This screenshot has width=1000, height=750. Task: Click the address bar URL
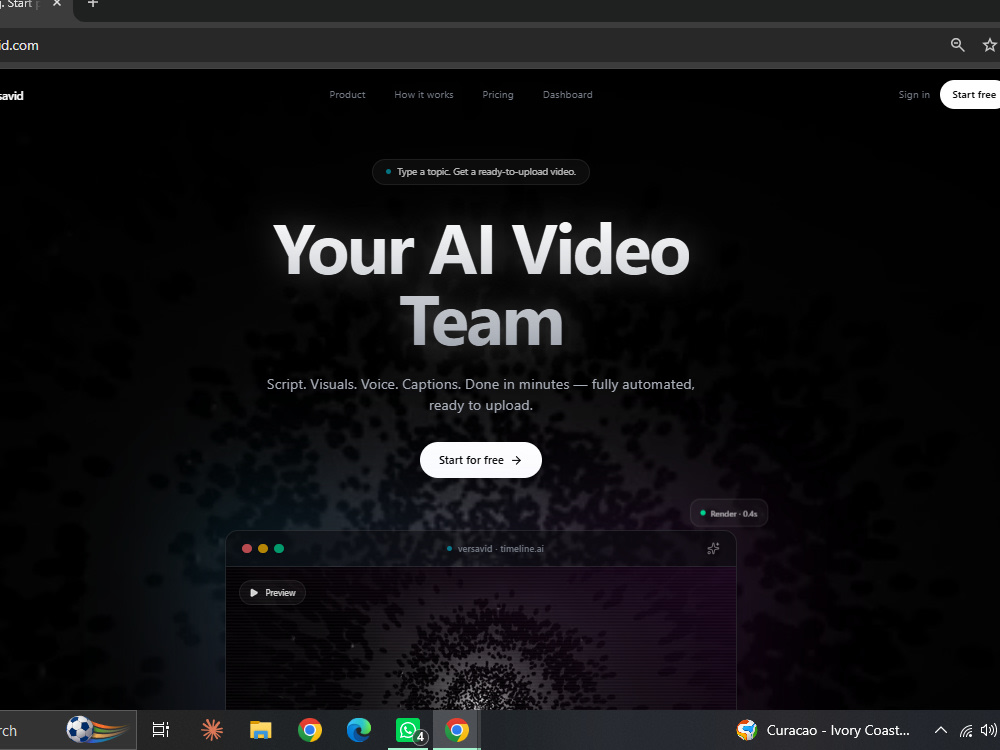tap(19, 45)
